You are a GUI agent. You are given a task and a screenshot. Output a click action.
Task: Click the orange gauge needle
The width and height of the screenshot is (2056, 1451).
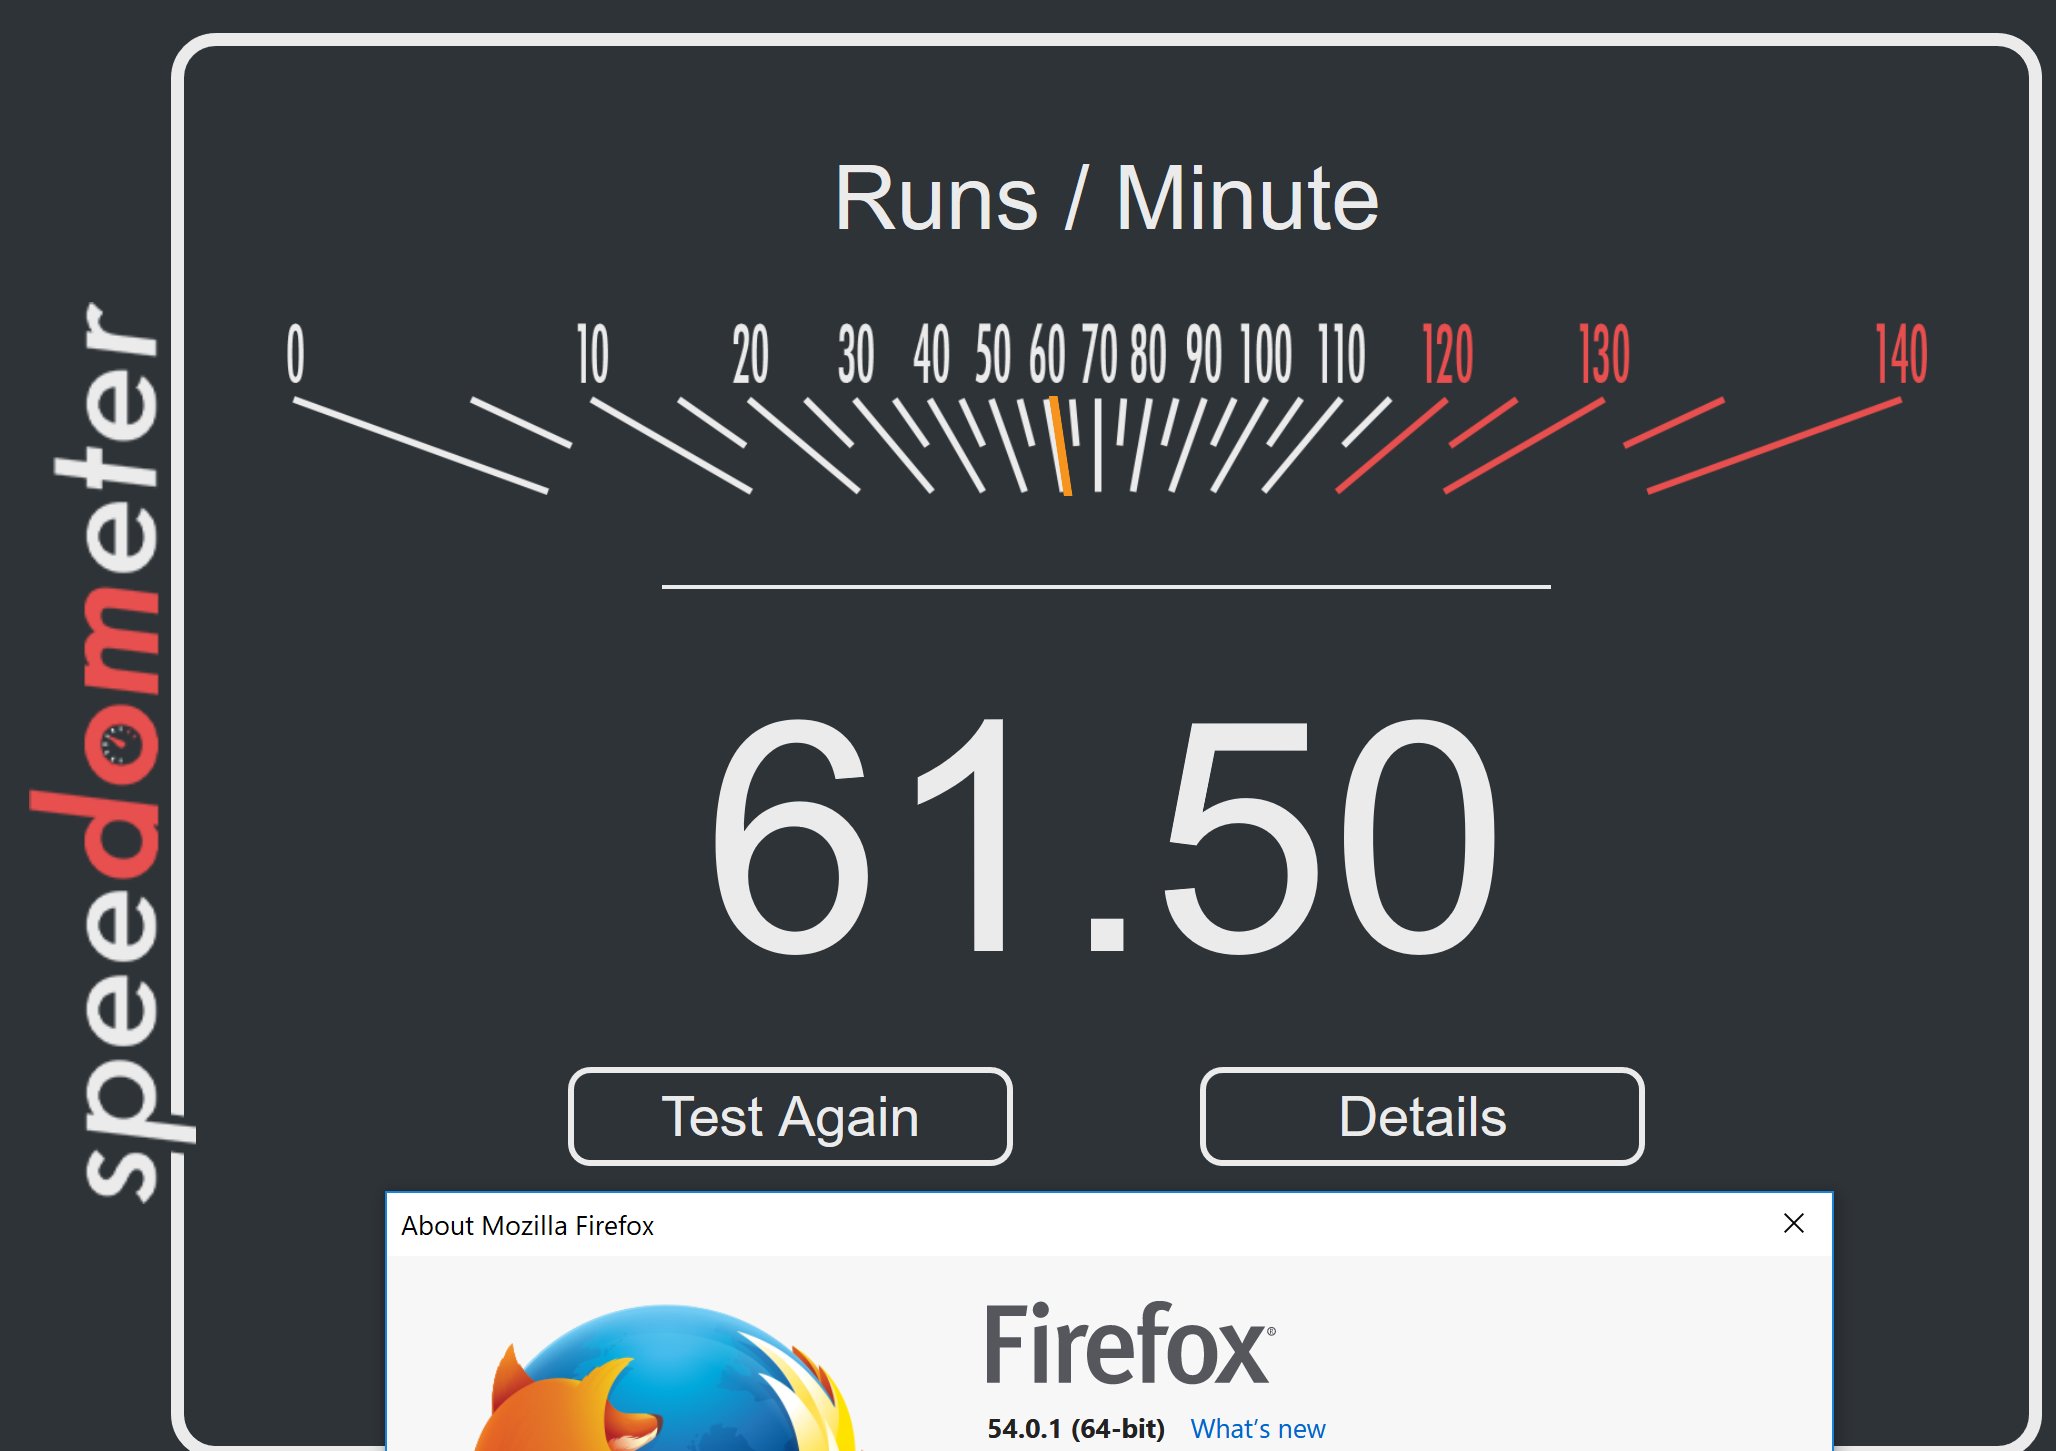[x=1060, y=446]
